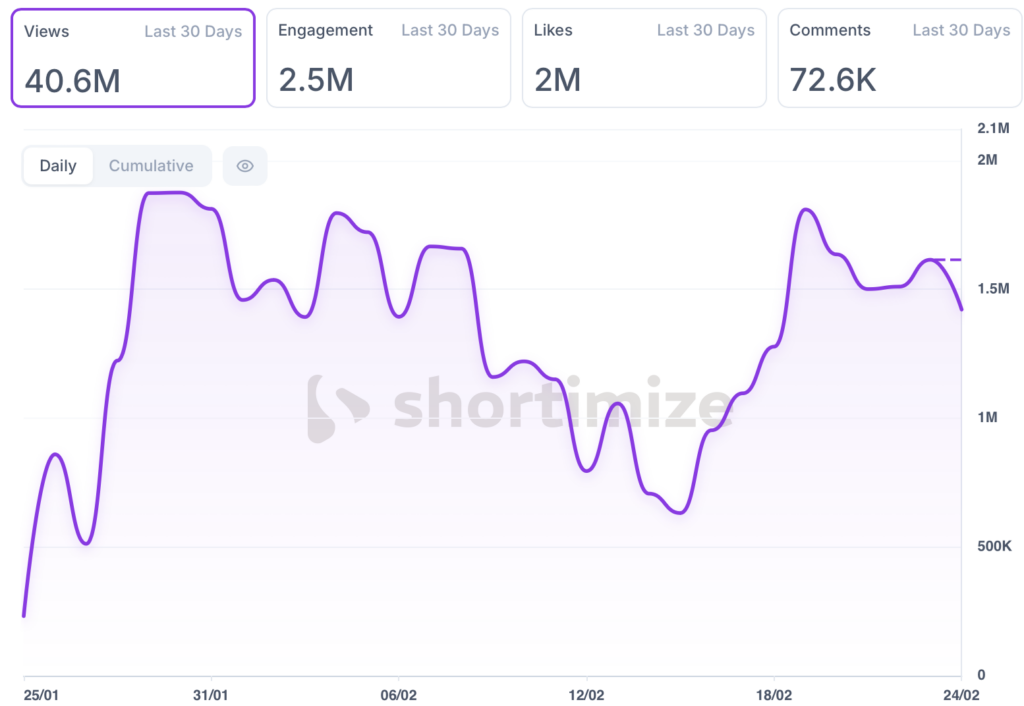The width and height of the screenshot is (1024, 706).
Task: Click Last 30 Days in Engagement card
Action: pos(450,31)
